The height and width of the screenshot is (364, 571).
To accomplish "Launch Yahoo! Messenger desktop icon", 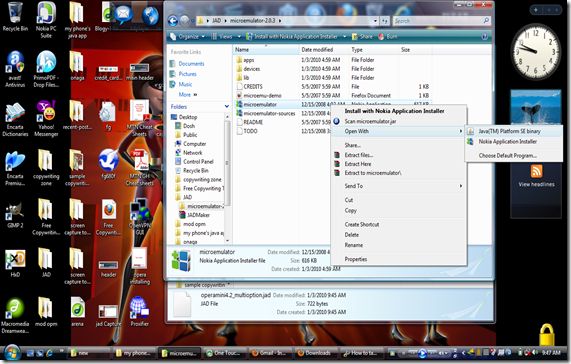I will (x=46, y=118).
